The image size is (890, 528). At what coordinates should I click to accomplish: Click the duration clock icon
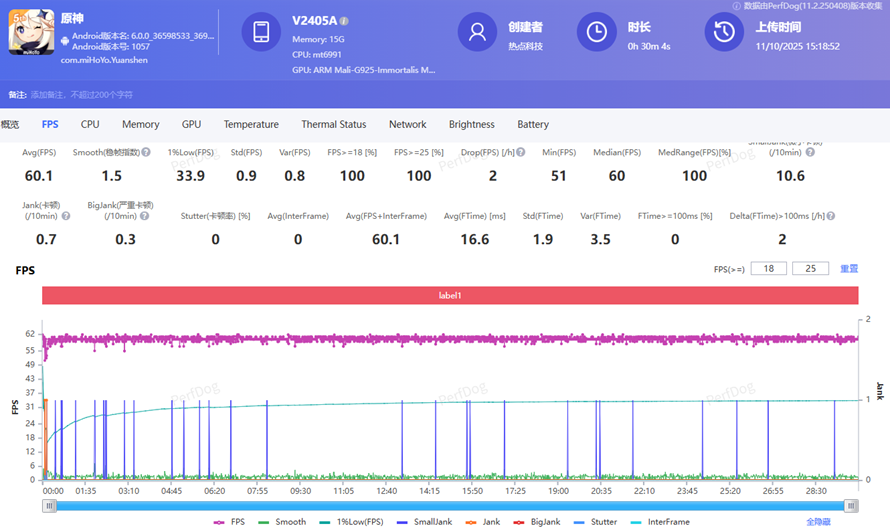[x=597, y=32]
